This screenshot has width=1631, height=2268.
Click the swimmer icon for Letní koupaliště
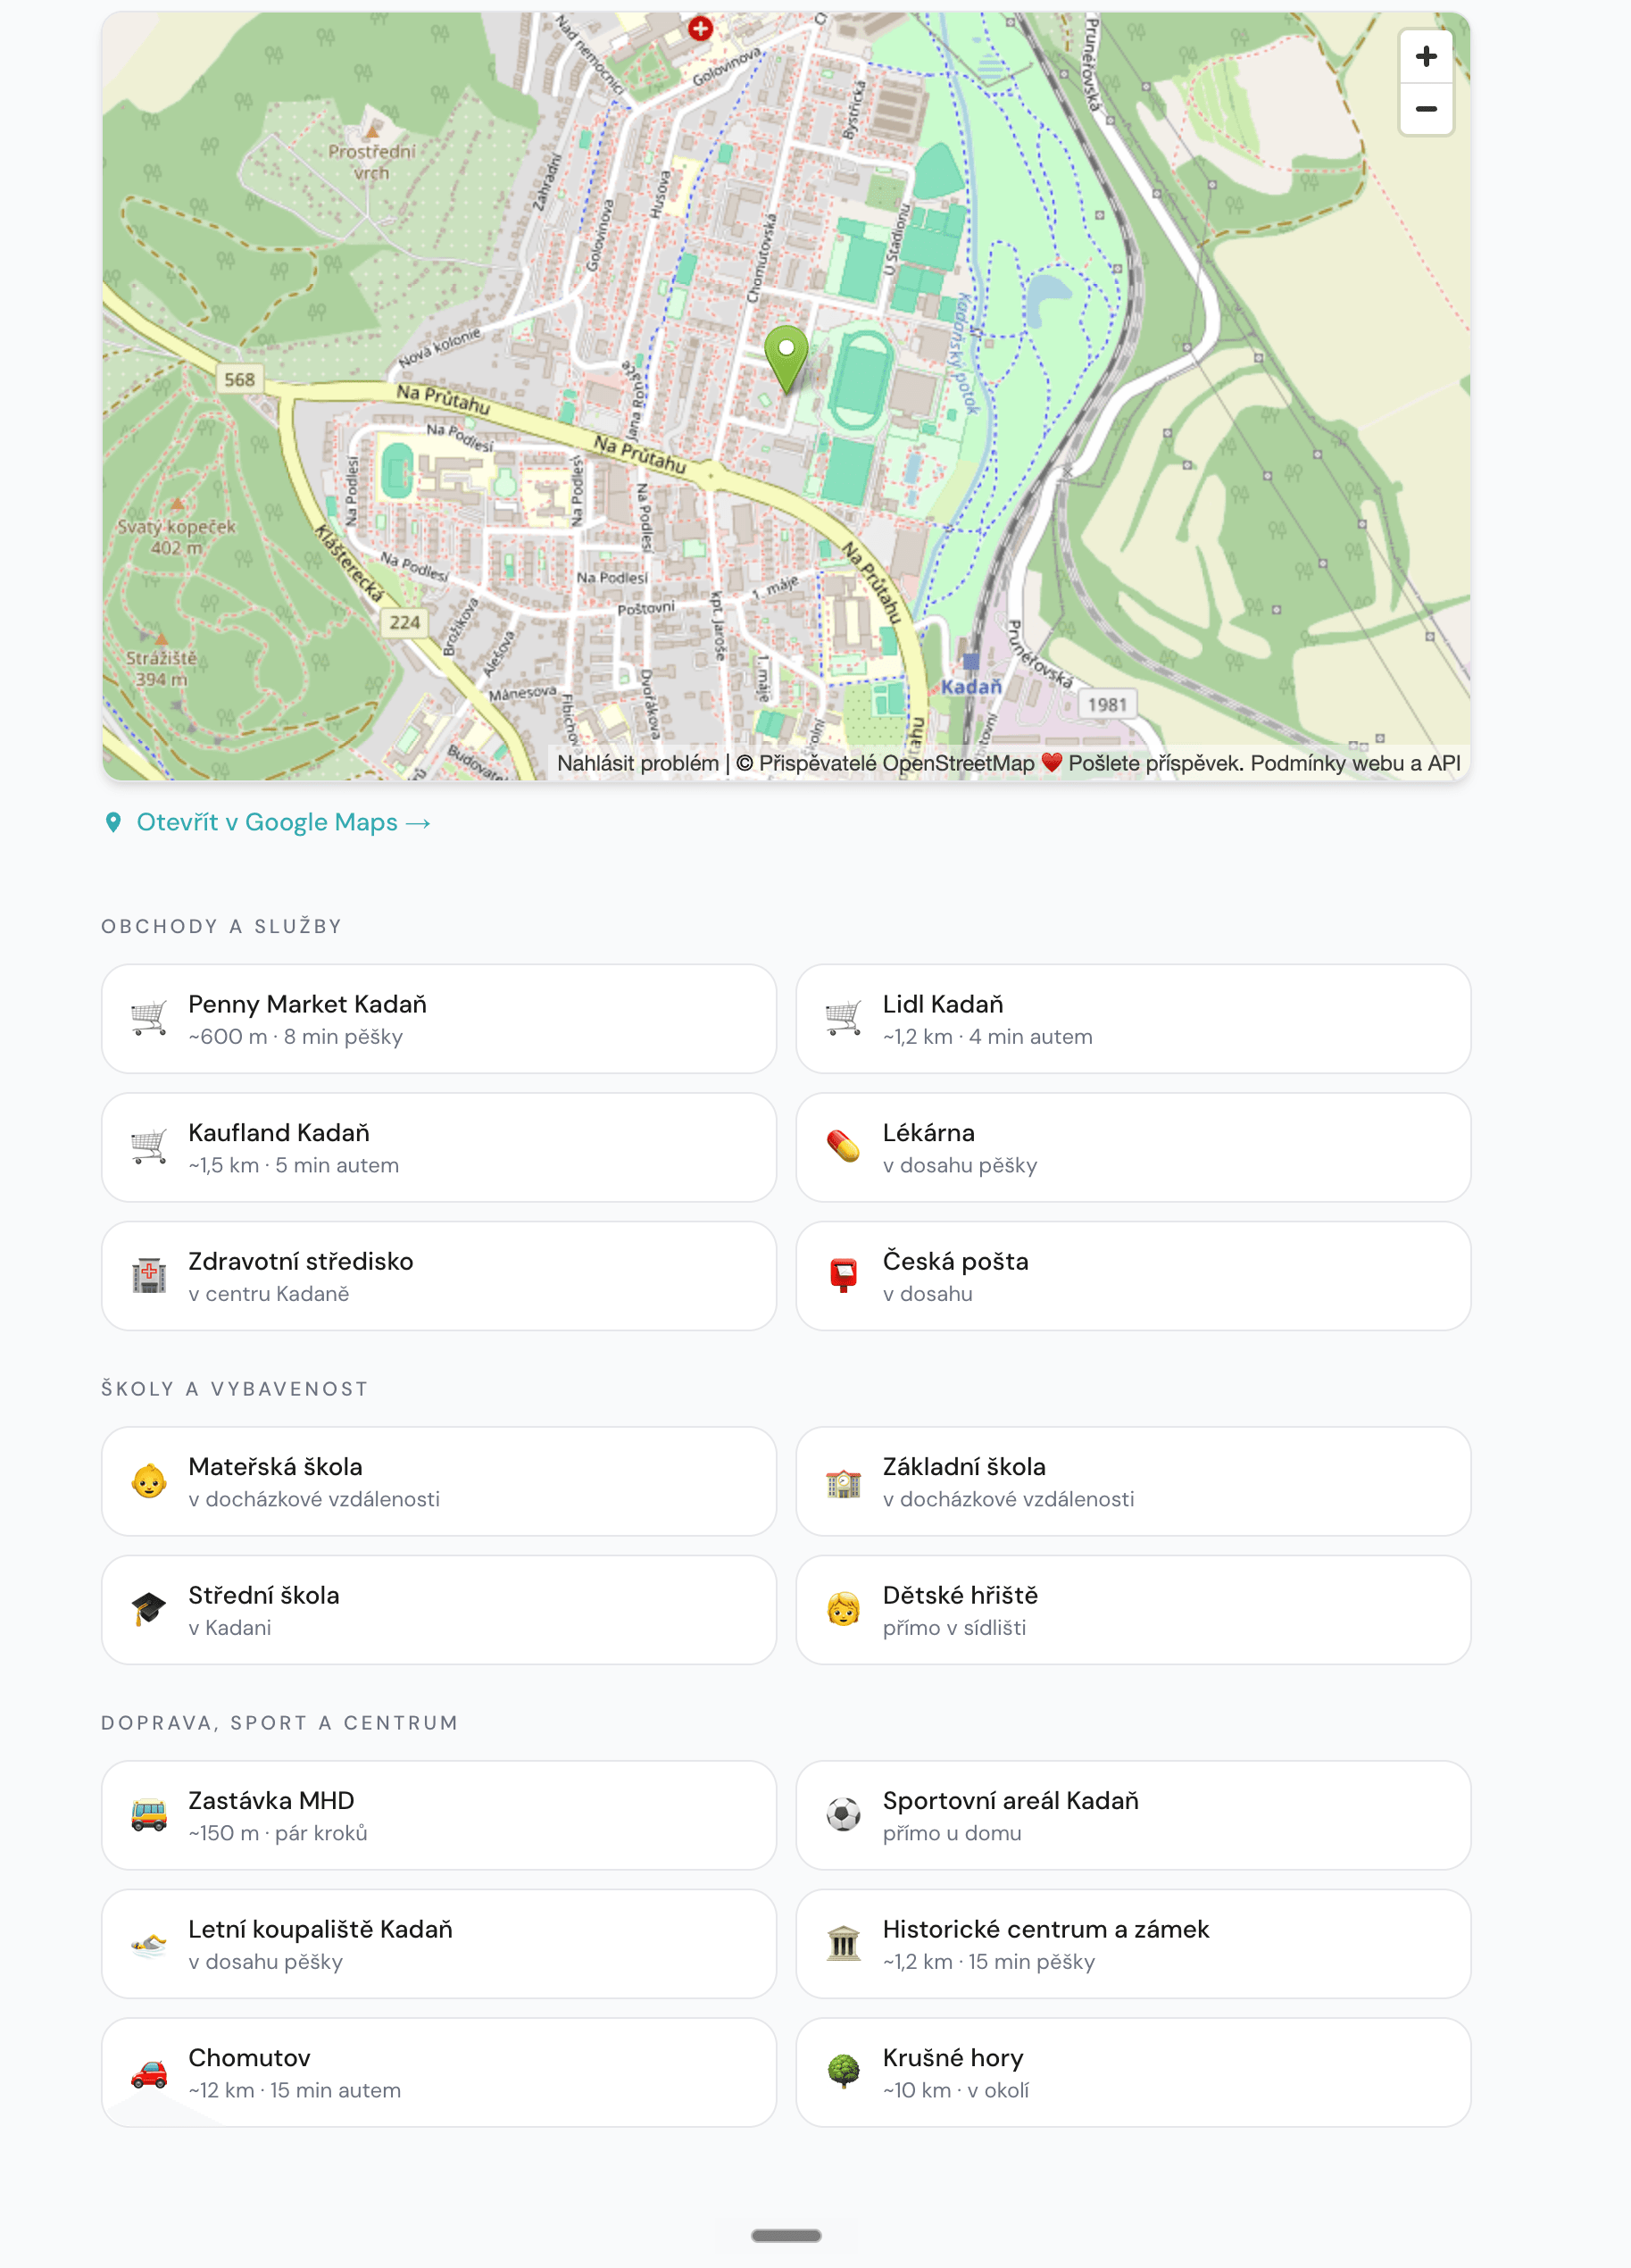pyautogui.click(x=149, y=1943)
